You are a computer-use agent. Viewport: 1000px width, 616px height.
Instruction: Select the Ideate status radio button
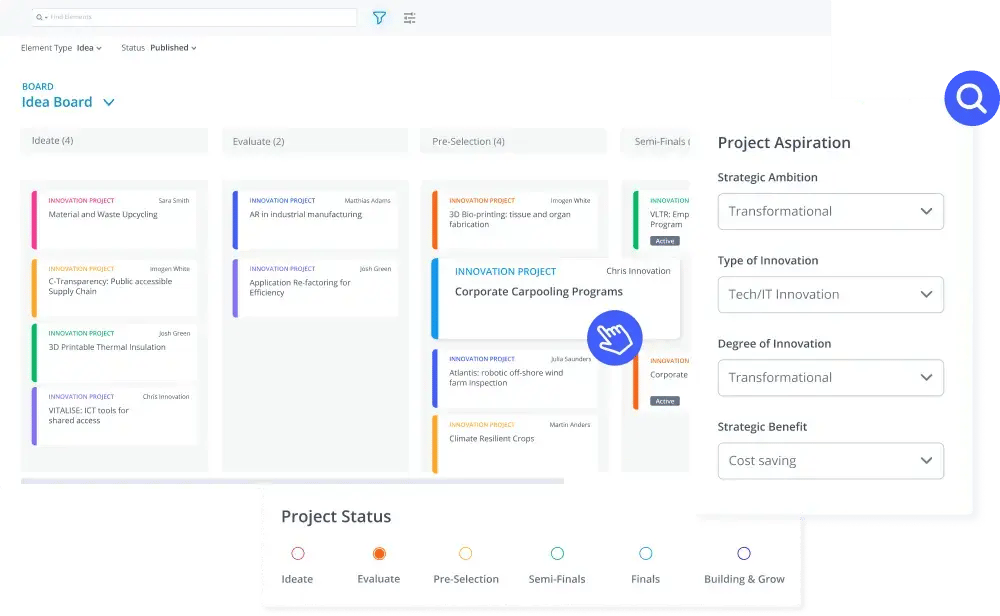(x=297, y=553)
